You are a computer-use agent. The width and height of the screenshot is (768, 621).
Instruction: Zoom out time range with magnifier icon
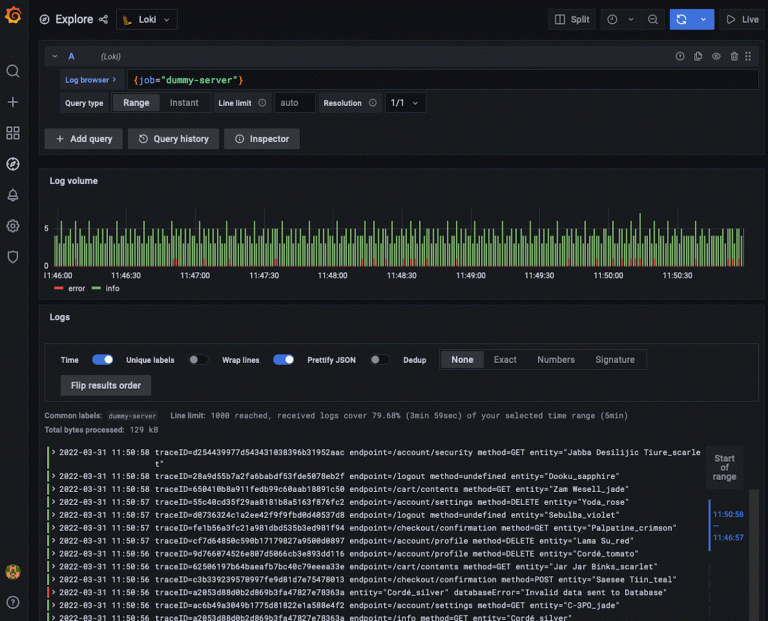653,19
